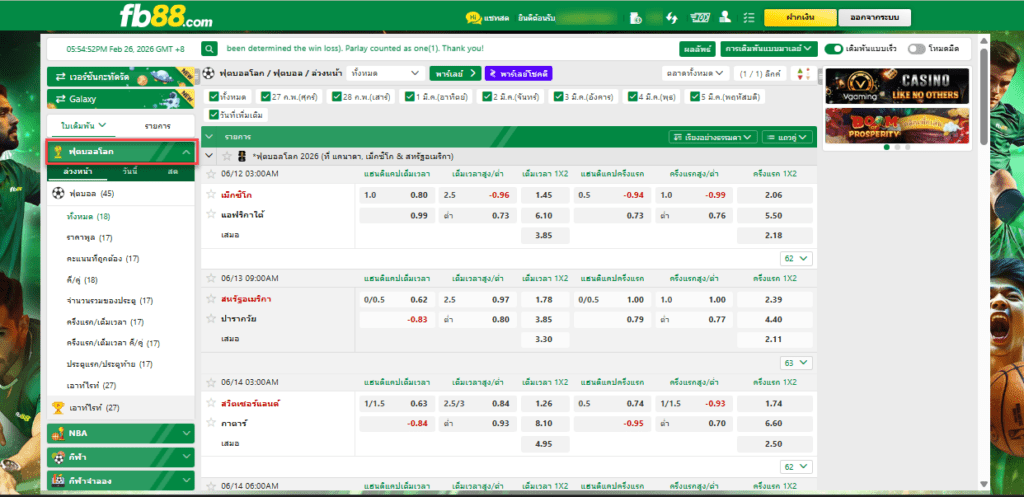The image size is (1024, 497).
Task: Open the การเดิมพันแบบมาเลย์ odds type dropdown
Action: tap(769, 49)
